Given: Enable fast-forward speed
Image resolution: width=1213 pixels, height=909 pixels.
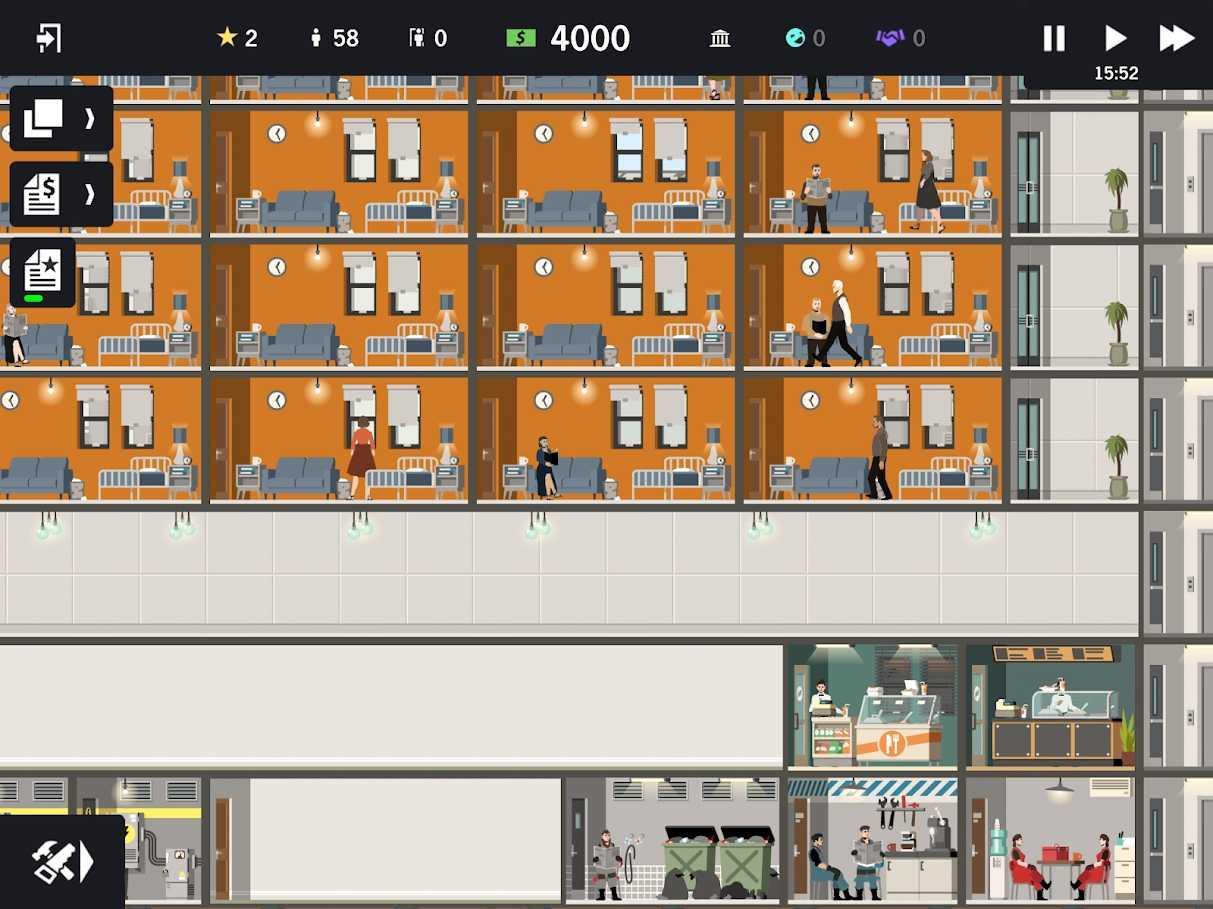Looking at the screenshot, I should [1177, 38].
